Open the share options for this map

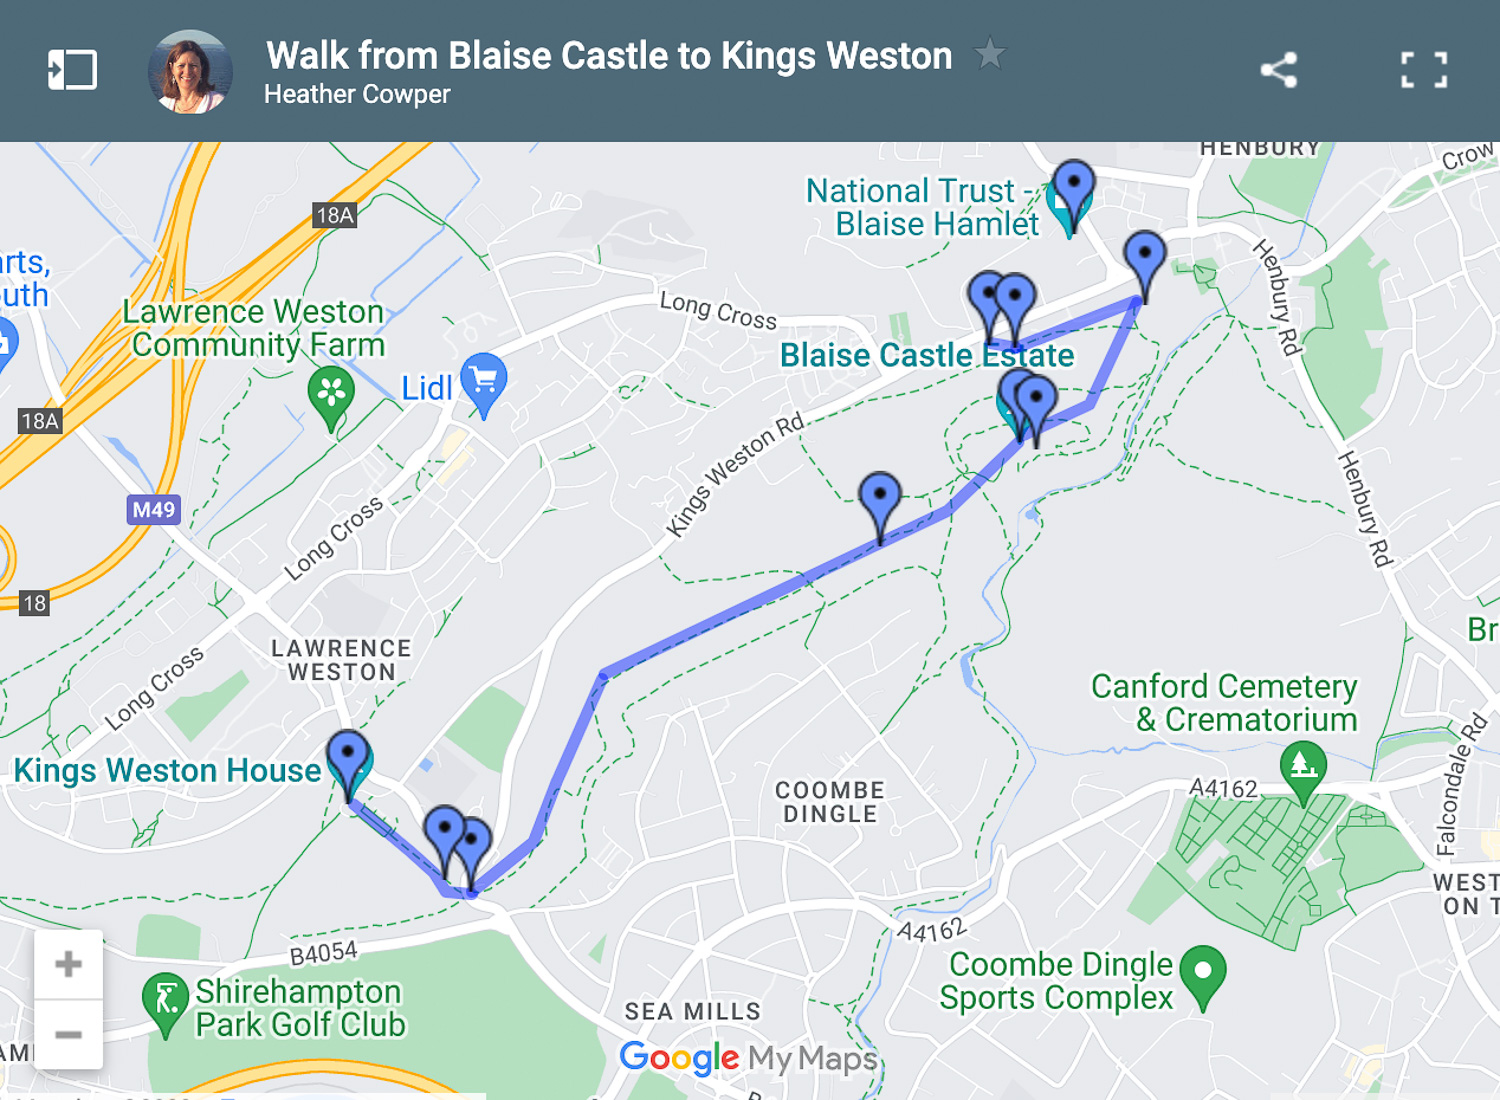point(1280,70)
